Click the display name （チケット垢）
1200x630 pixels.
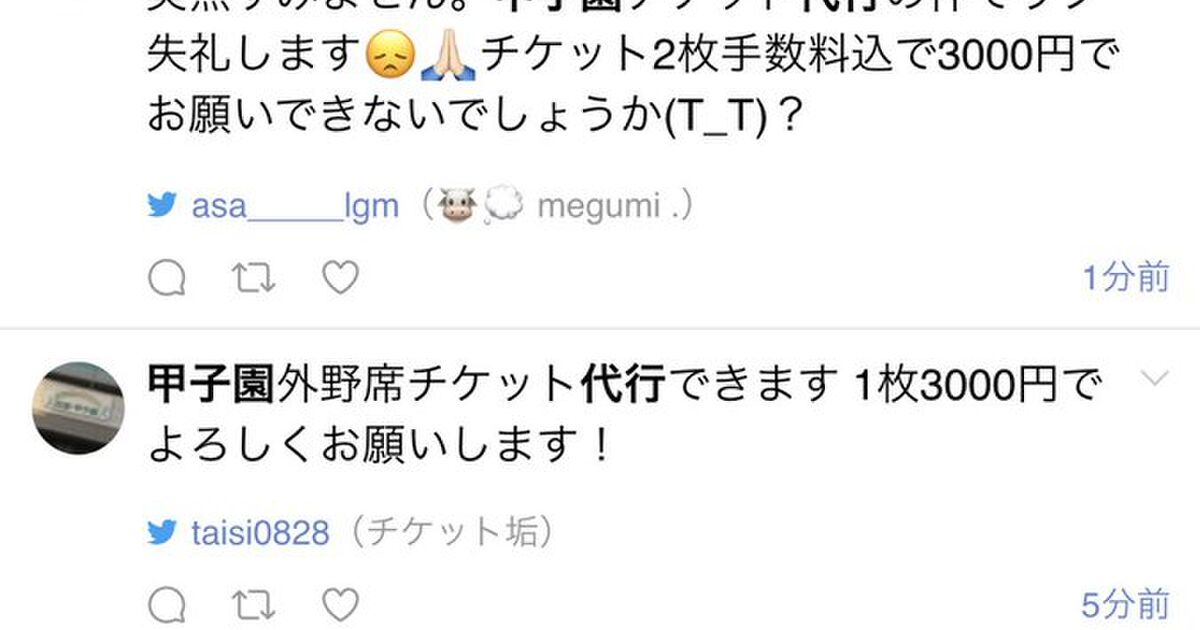point(445,533)
